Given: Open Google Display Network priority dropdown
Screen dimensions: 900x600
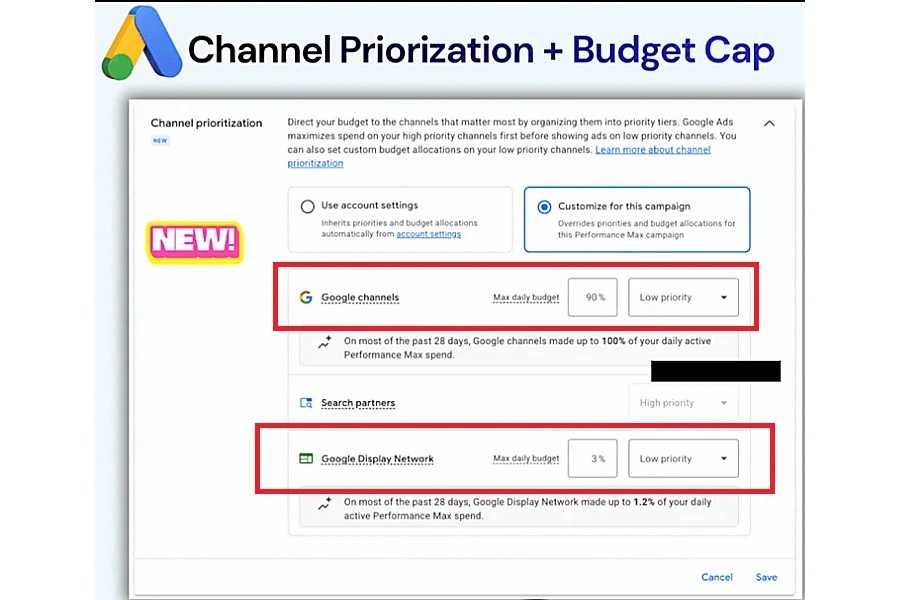Looking at the screenshot, I should click(x=683, y=458).
